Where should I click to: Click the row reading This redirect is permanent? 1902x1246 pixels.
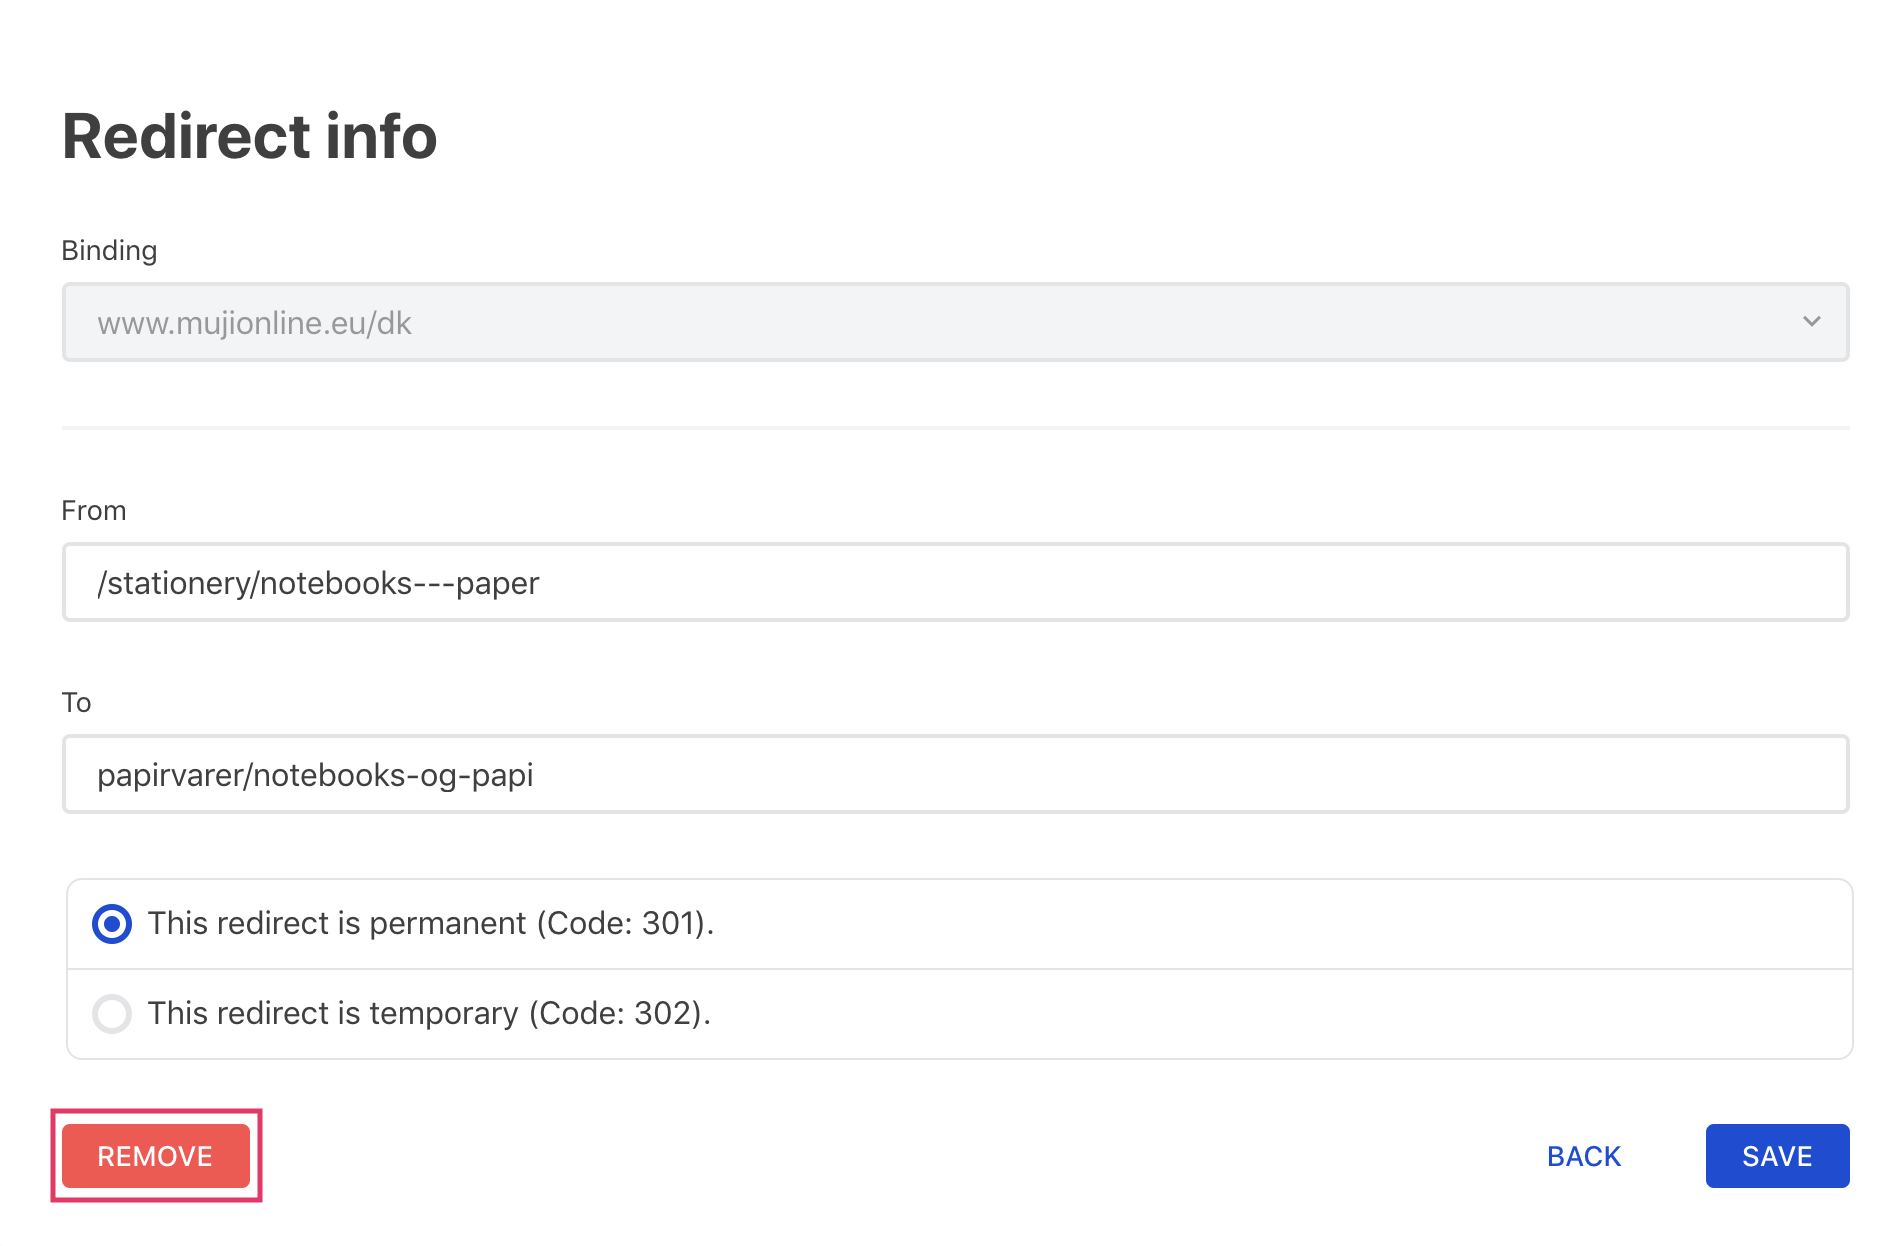tap(430, 923)
